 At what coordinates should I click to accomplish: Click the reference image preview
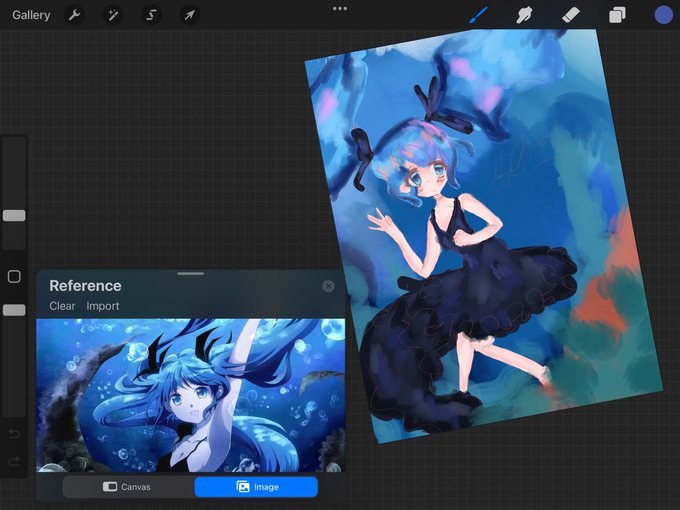click(191, 396)
